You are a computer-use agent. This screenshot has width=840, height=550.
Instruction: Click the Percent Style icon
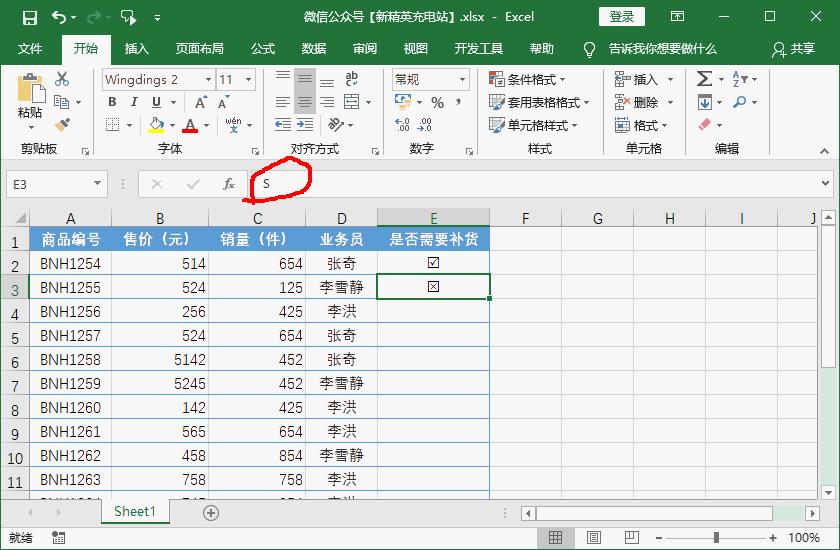pos(438,102)
